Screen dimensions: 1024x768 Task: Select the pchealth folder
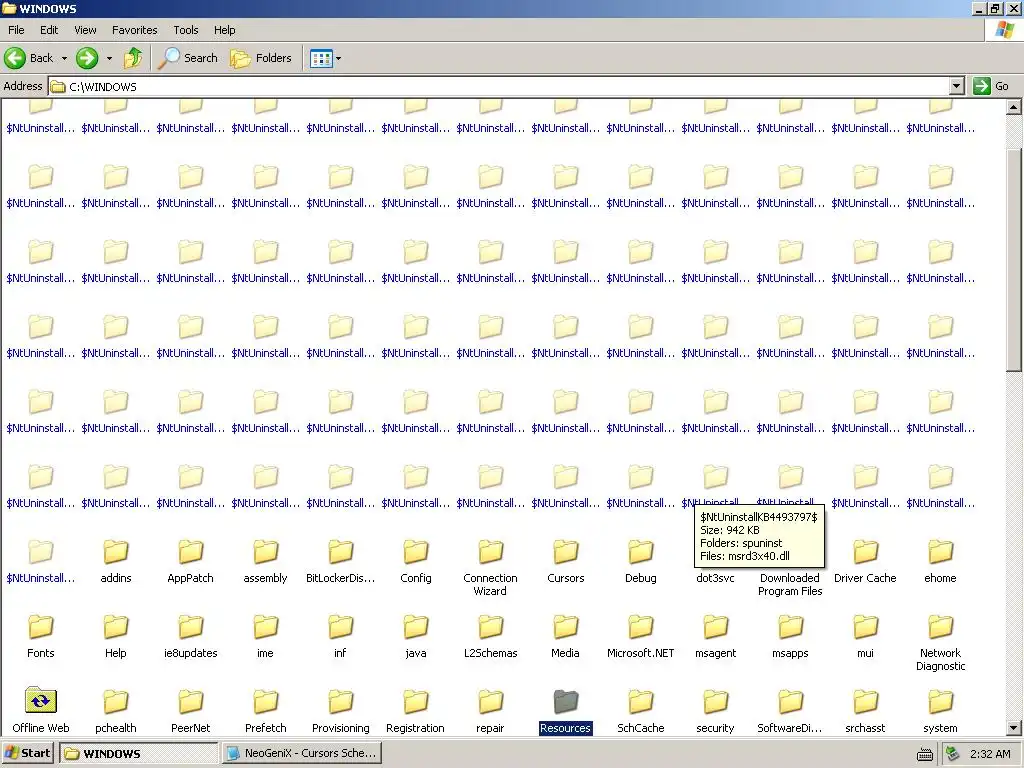116,712
